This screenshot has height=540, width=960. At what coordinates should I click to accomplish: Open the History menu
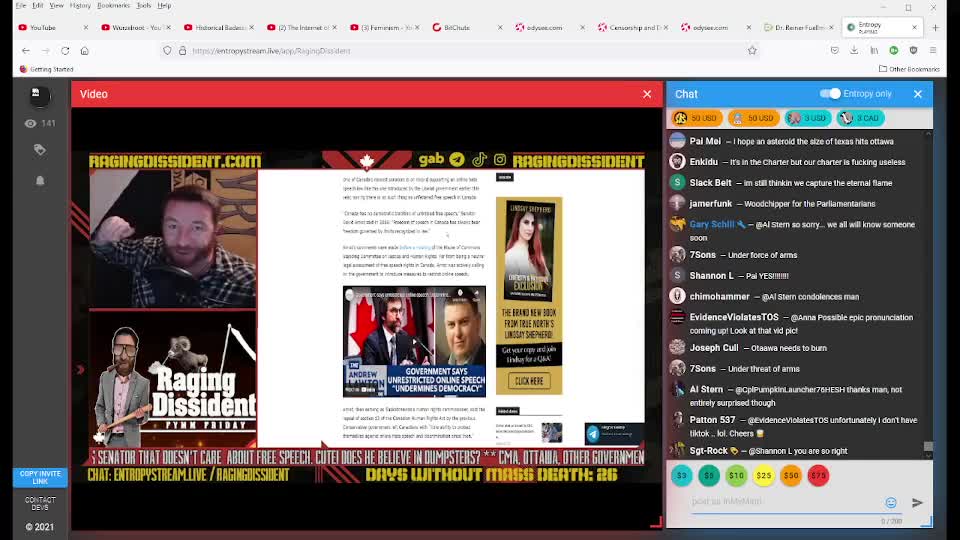(80, 6)
